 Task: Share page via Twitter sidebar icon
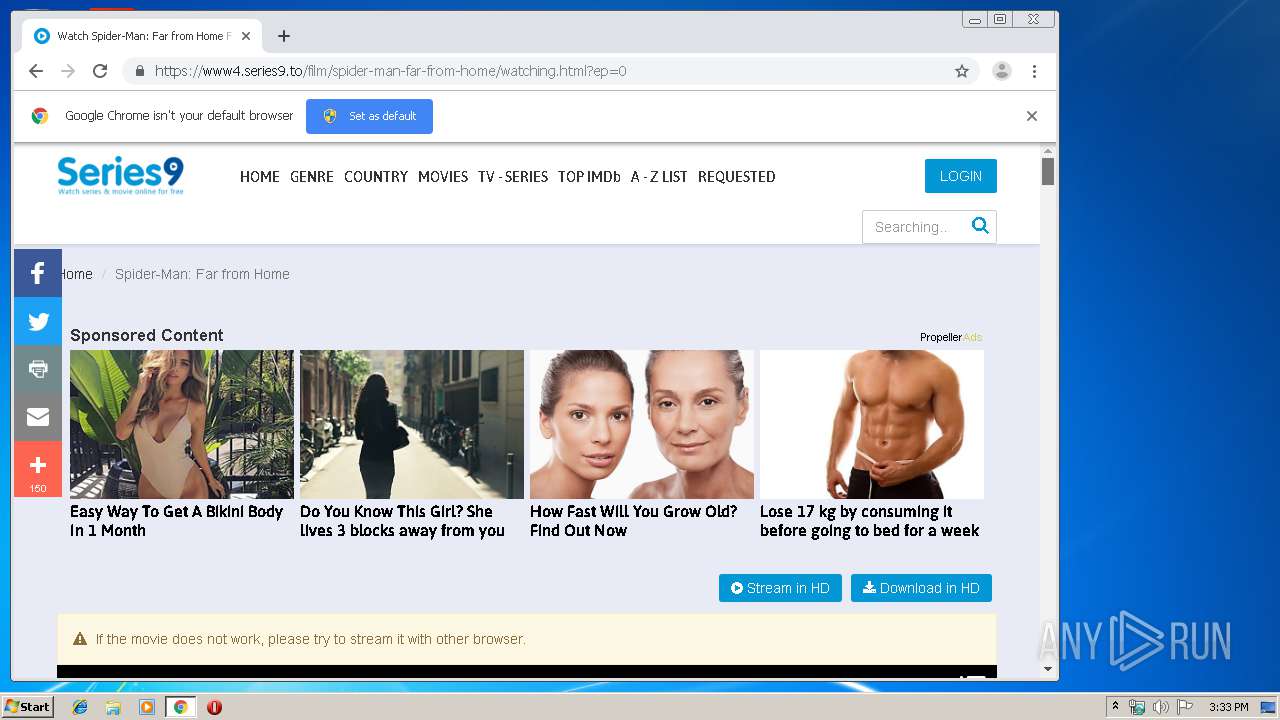(38, 321)
